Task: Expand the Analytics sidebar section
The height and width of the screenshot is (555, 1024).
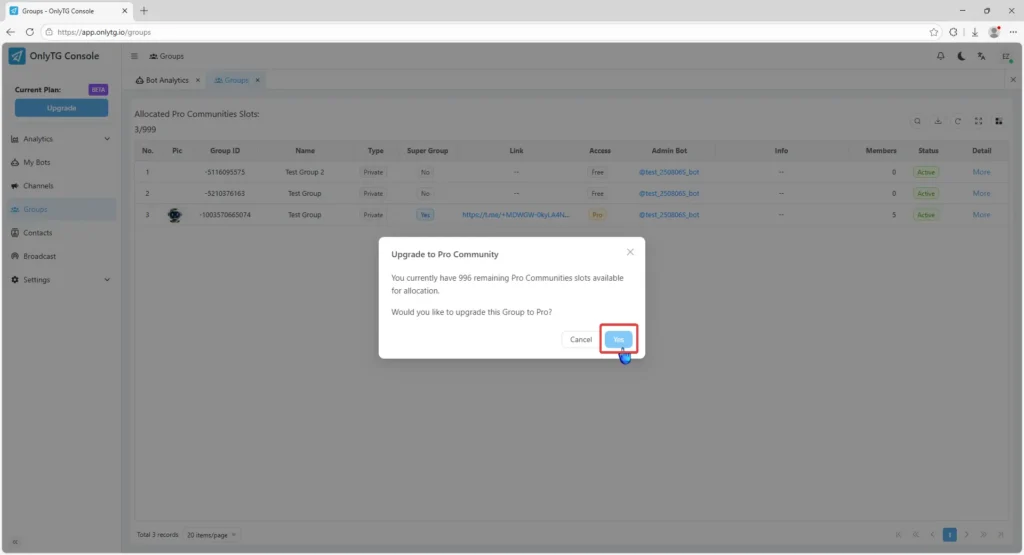Action: [107, 139]
